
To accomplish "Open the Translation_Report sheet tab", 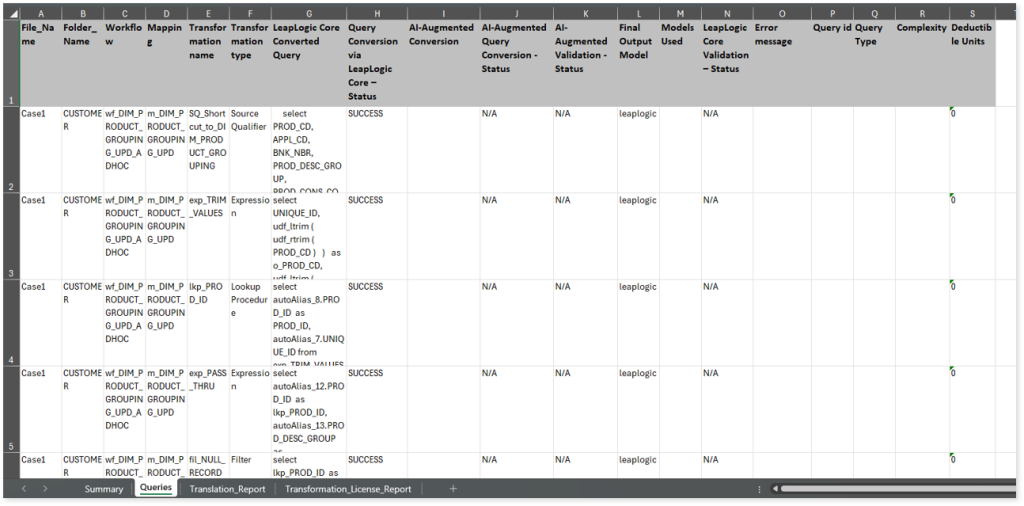I will [226, 489].
